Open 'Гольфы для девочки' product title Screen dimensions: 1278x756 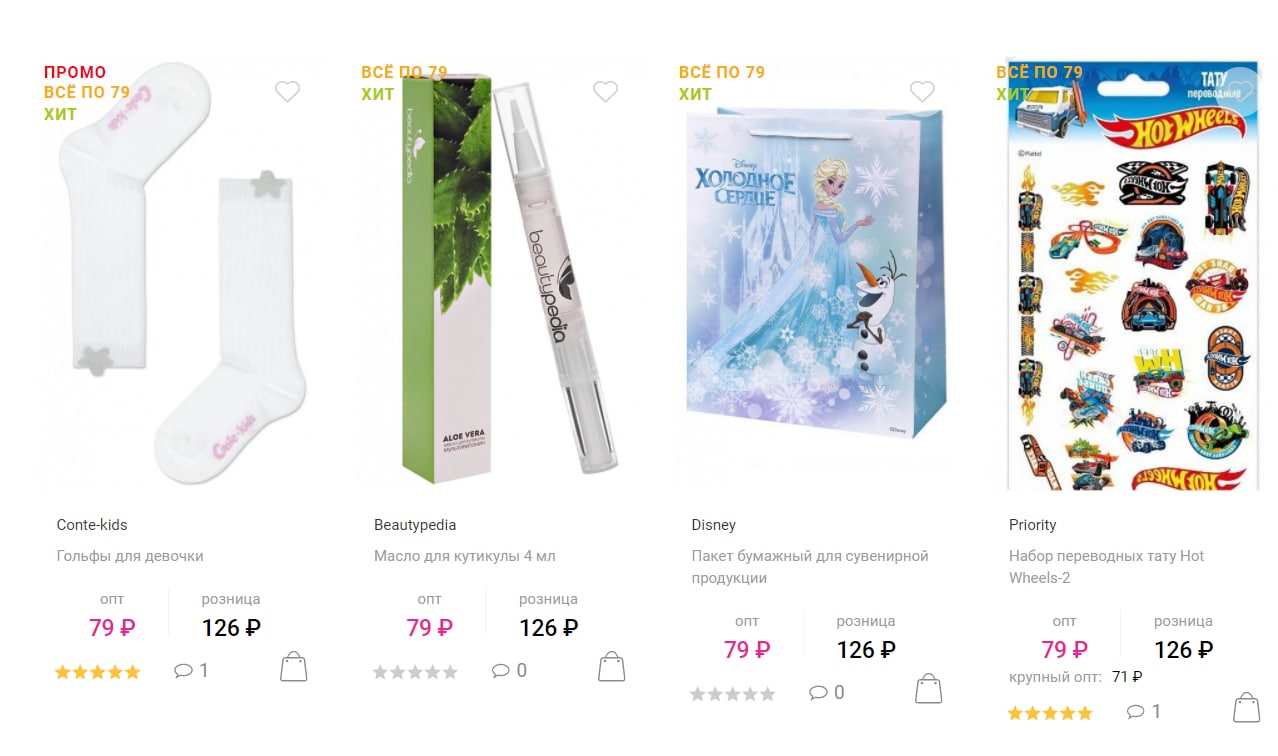(130, 556)
